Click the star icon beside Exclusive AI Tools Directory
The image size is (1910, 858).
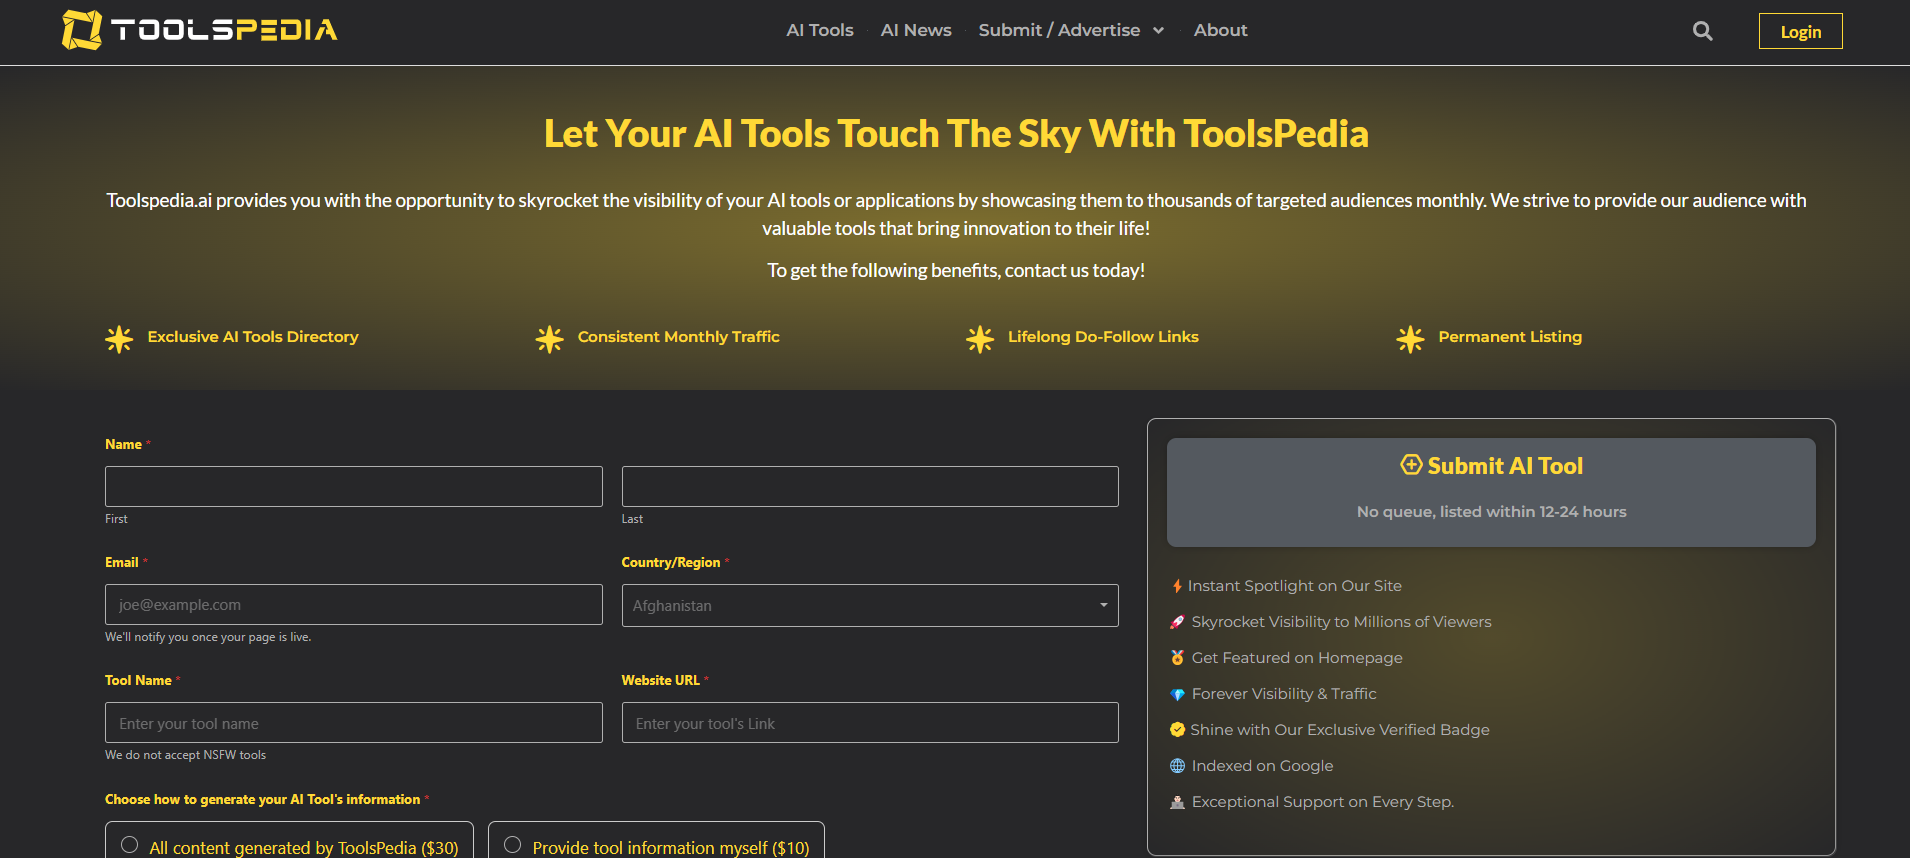coord(119,339)
